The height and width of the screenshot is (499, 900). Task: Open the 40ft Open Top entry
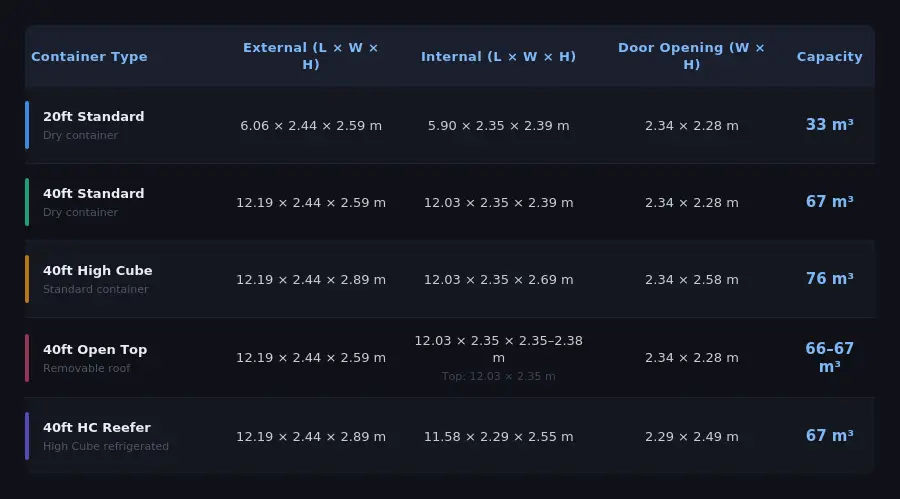[x=95, y=350]
